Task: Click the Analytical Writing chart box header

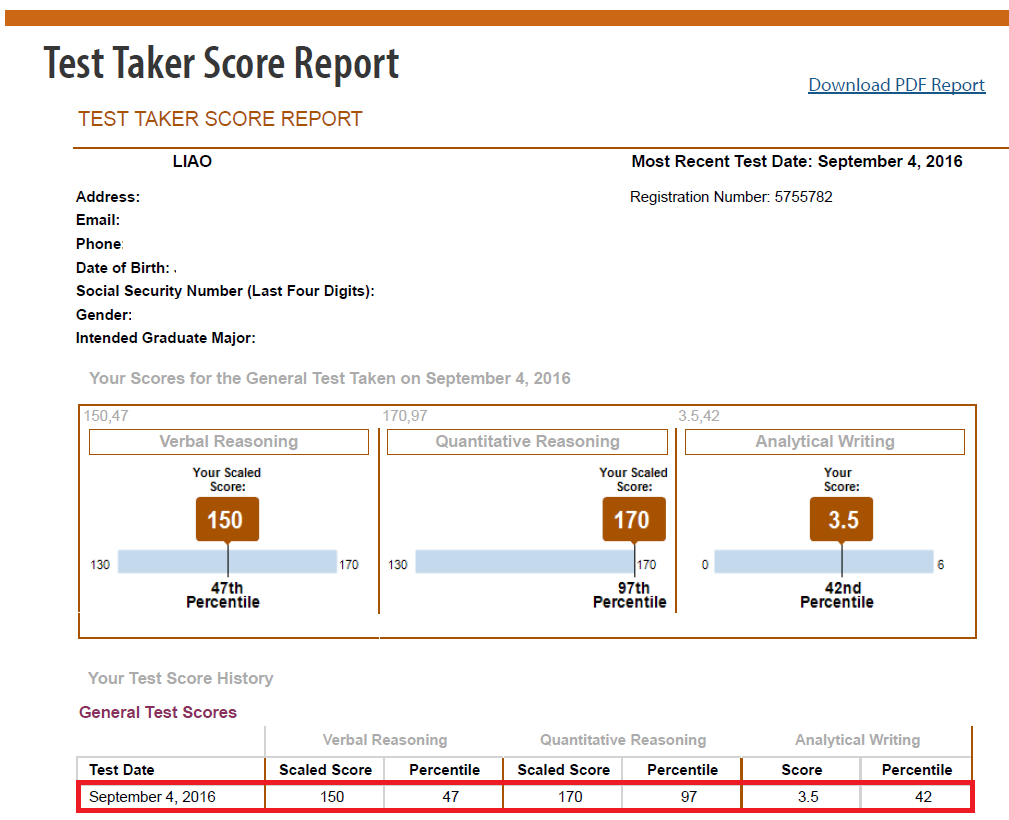Action: (x=825, y=442)
